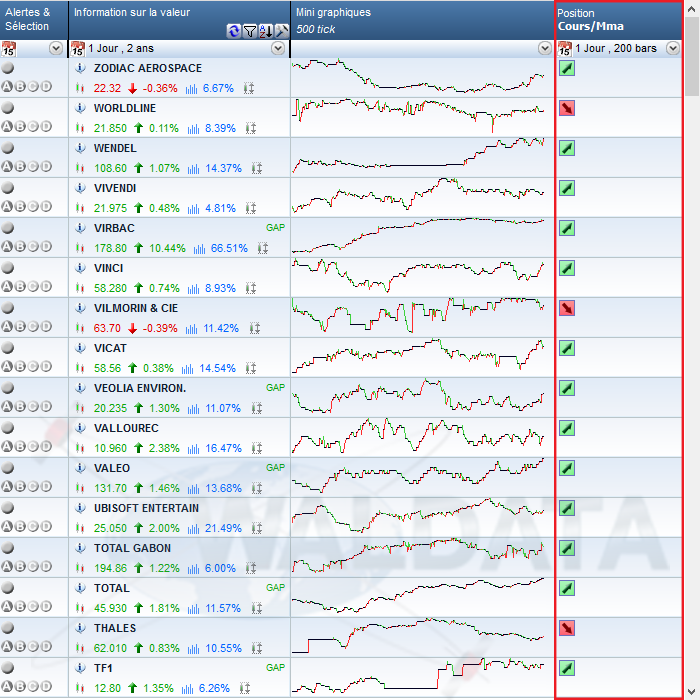
Task: Toggle alert circle for ZODIAC AEROSPACE
Action: [x=8, y=68]
